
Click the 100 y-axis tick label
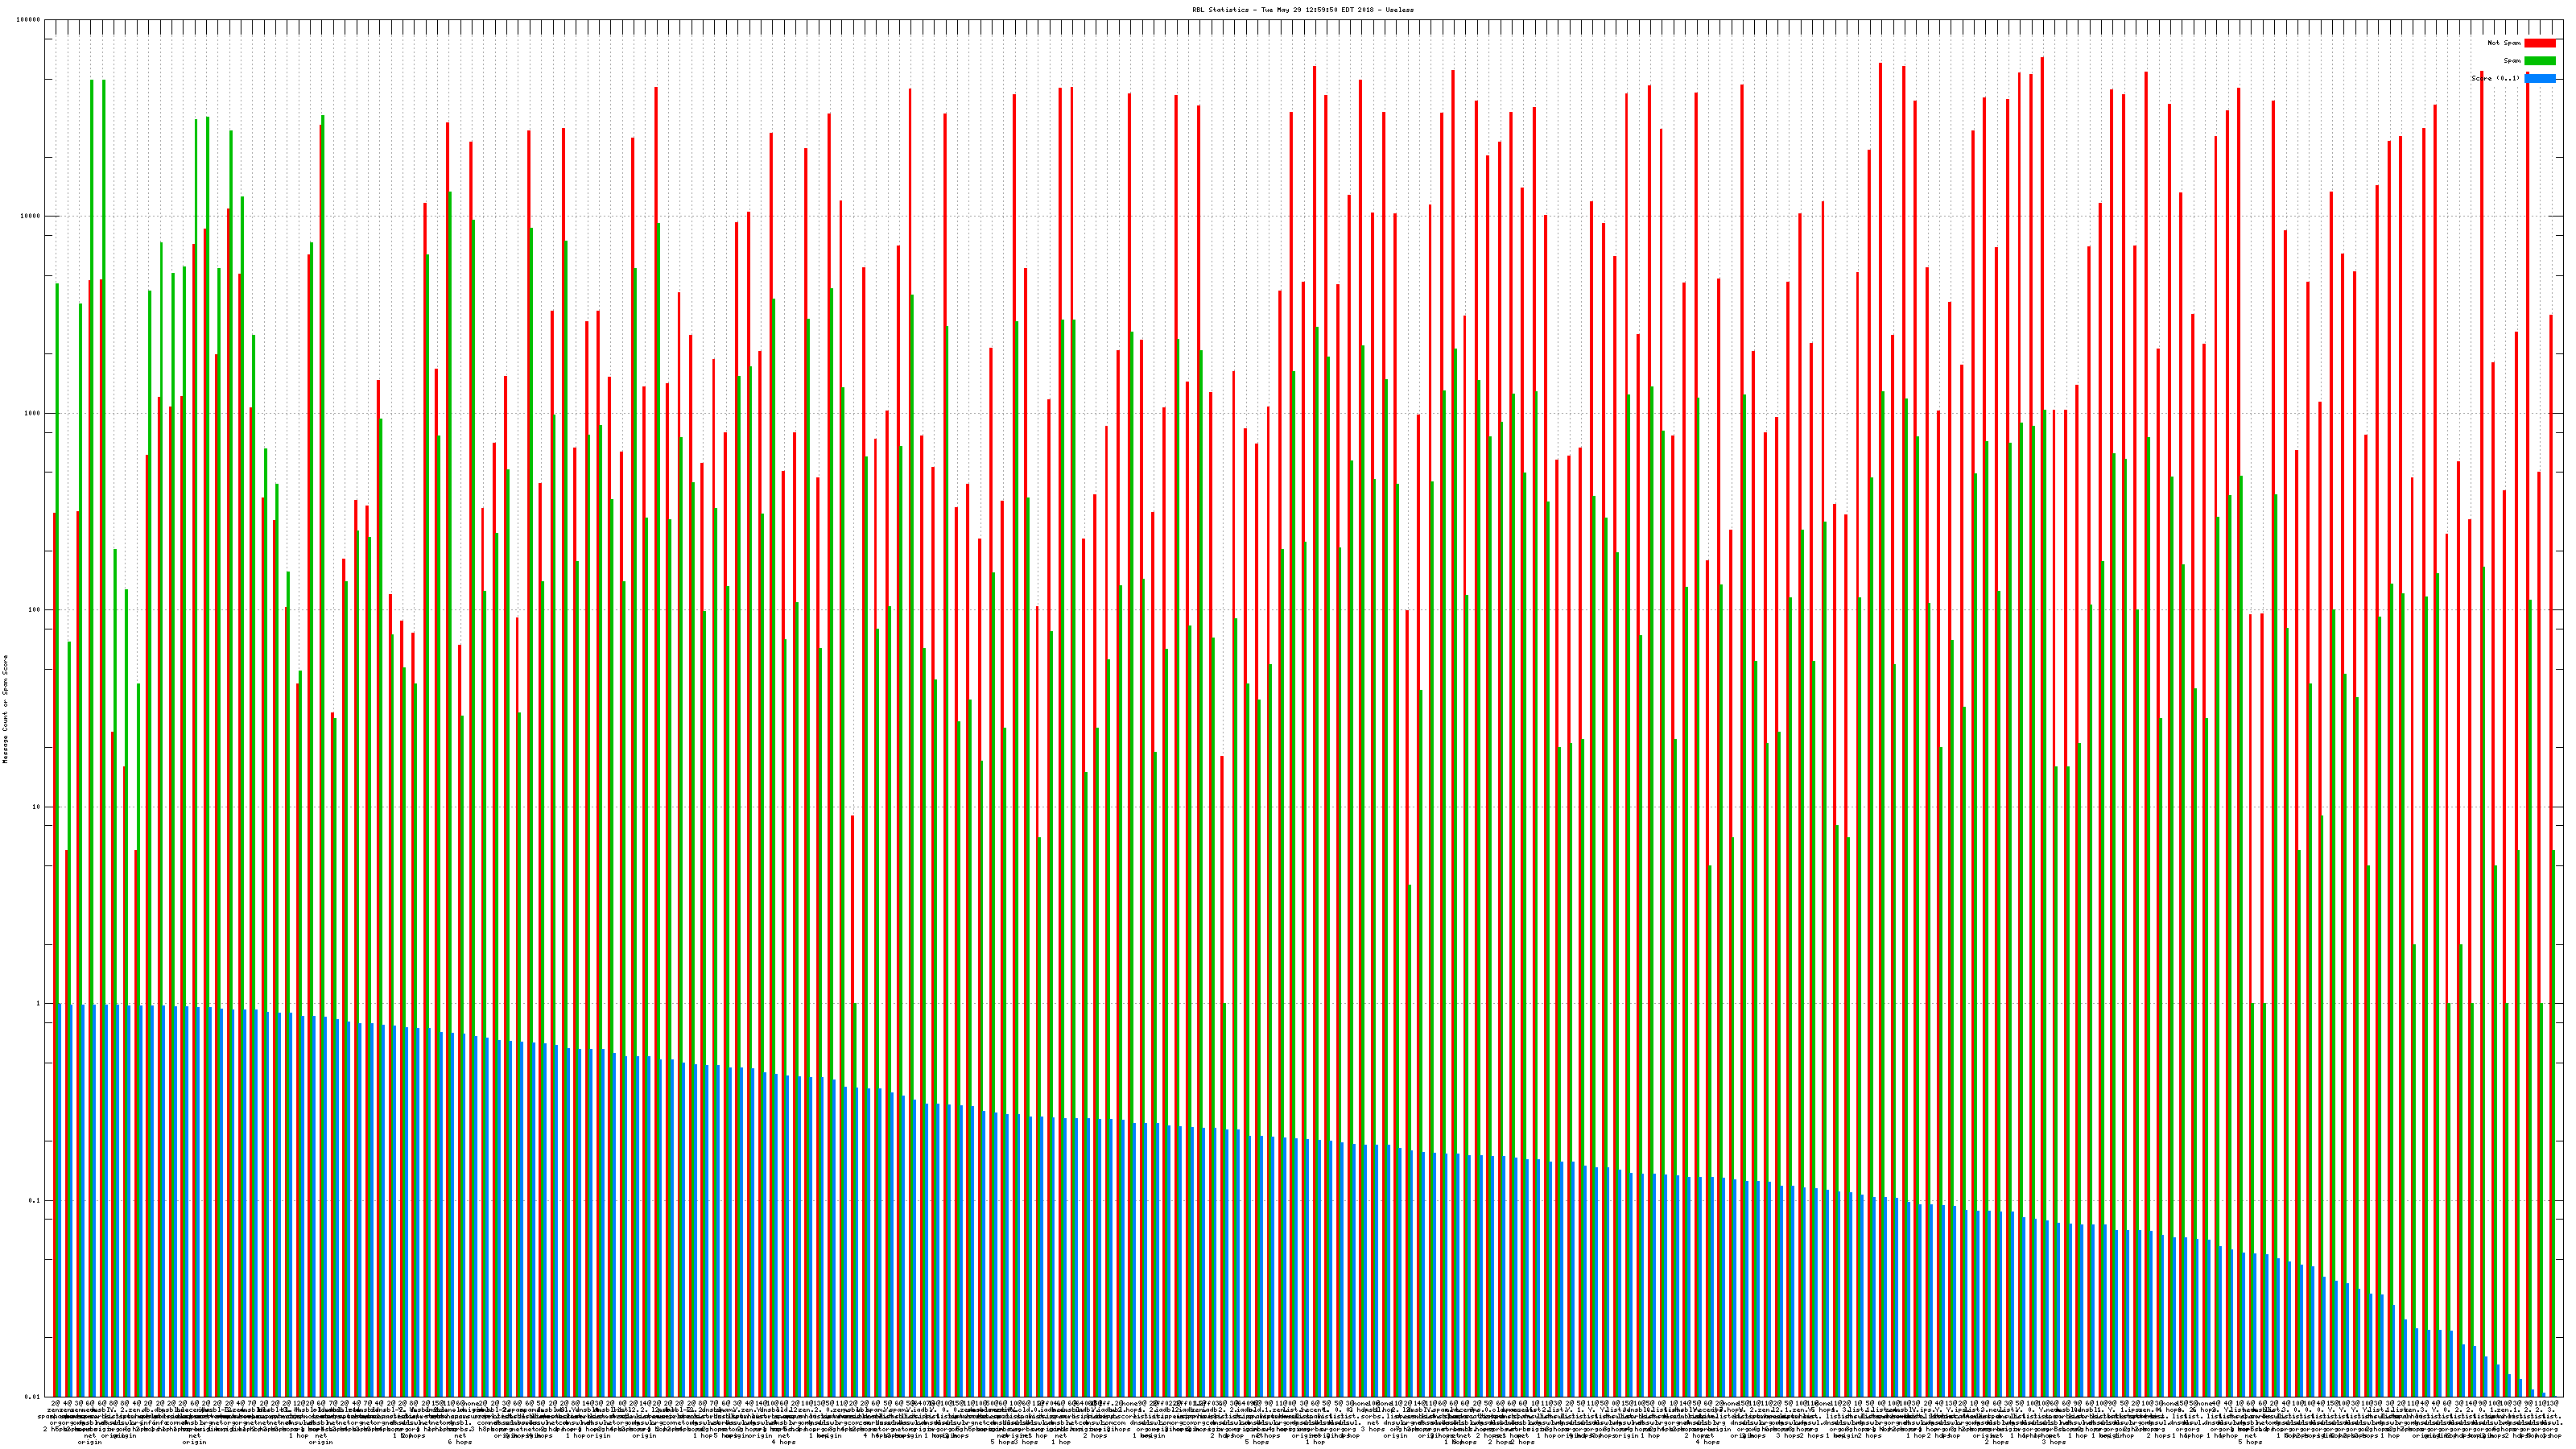(x=35, y=610)
